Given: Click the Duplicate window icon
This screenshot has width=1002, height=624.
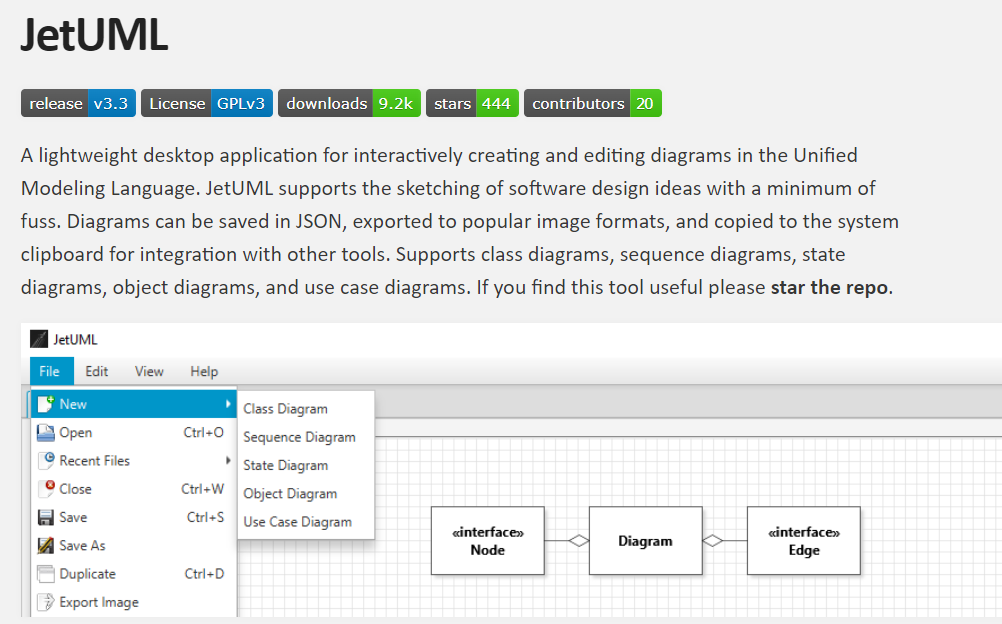Looking at the screenshot, I should (x=45, y=573).
